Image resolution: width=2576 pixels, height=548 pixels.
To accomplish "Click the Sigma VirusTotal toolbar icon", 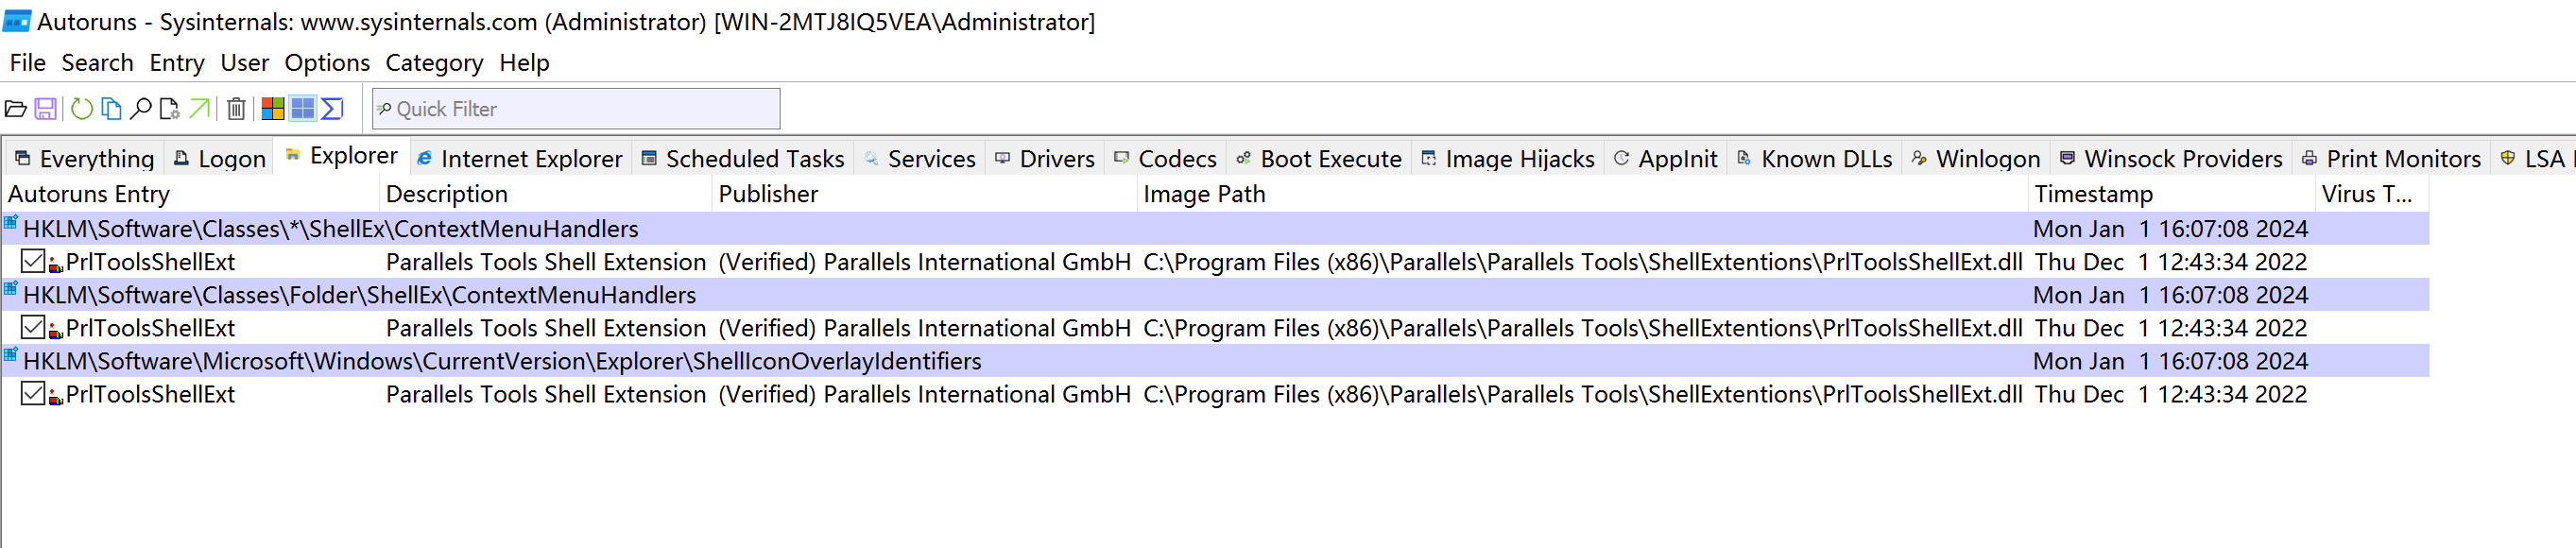I will [332, 109].
